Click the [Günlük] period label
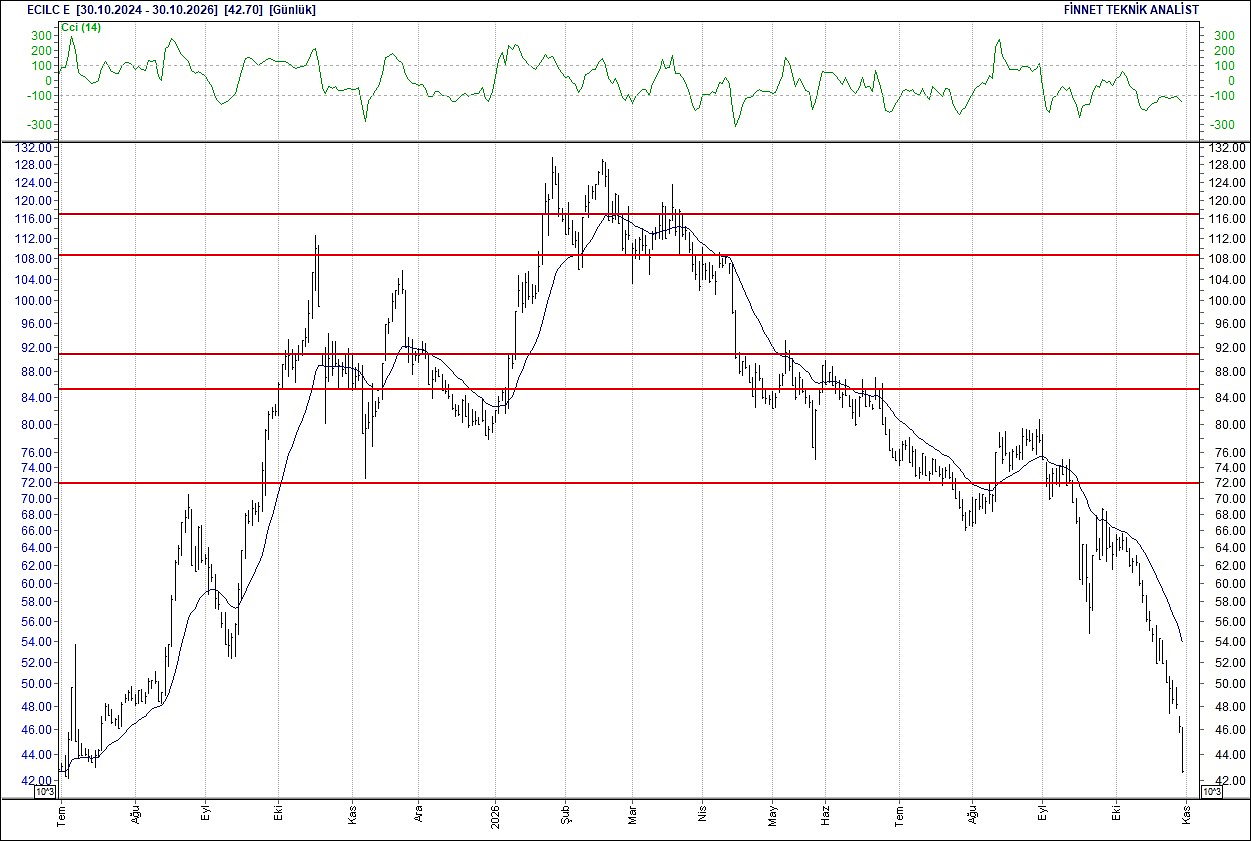The height and width of the screenshot is (841, 1251). pyautogui.click(x=292, y=9)
